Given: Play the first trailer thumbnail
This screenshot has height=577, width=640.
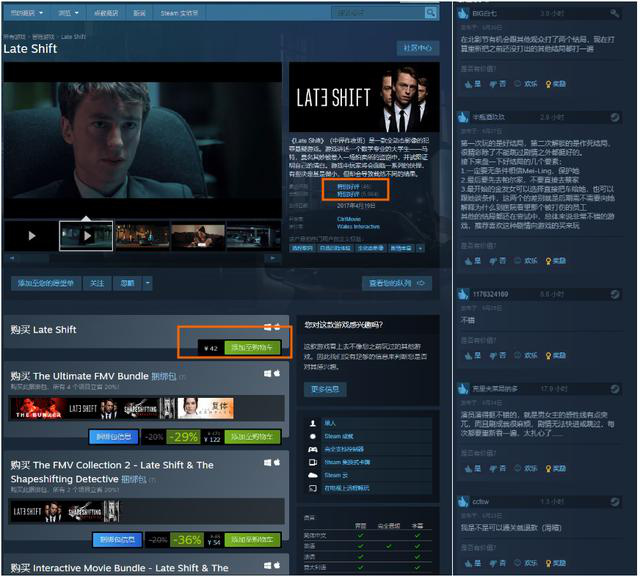Looking at the screenshot, I should (31, 235).
